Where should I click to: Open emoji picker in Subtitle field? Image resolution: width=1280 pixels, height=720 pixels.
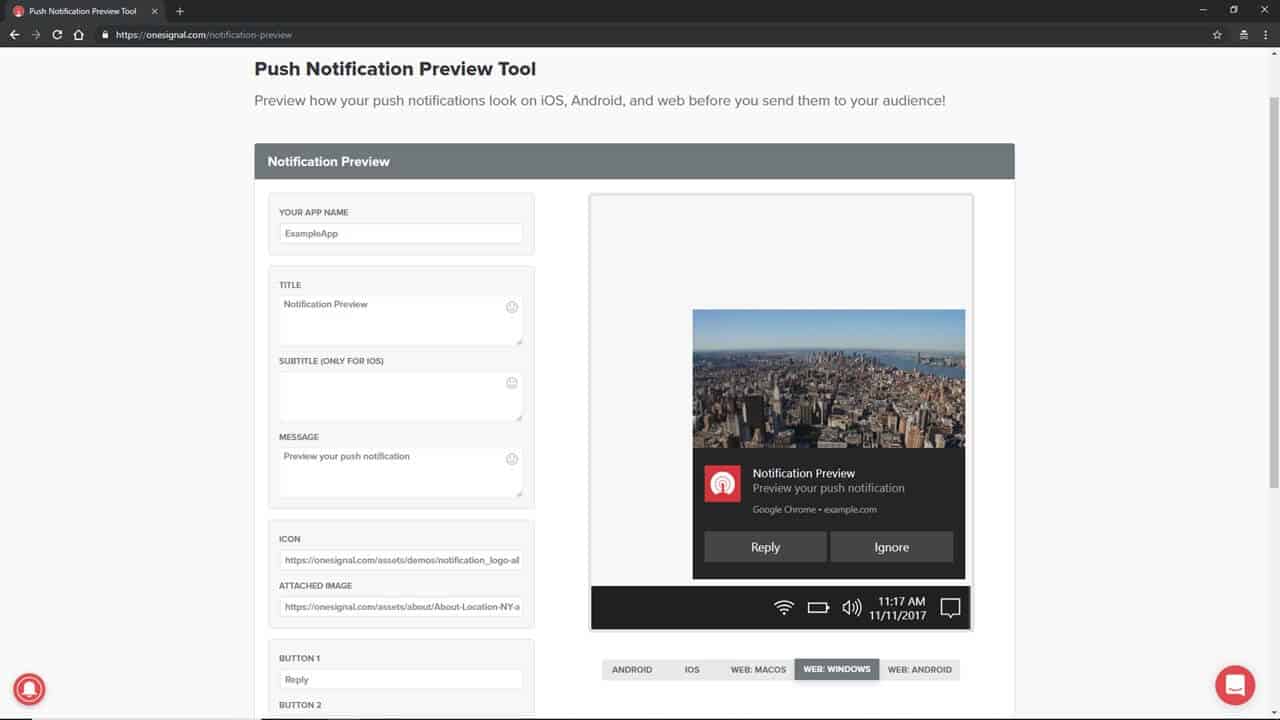[512, 383]
